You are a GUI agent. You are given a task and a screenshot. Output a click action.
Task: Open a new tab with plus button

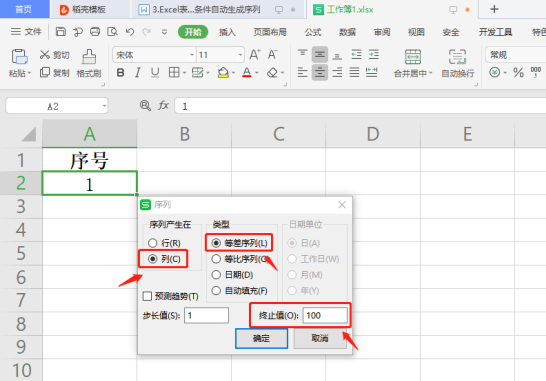tap(494, 9)
